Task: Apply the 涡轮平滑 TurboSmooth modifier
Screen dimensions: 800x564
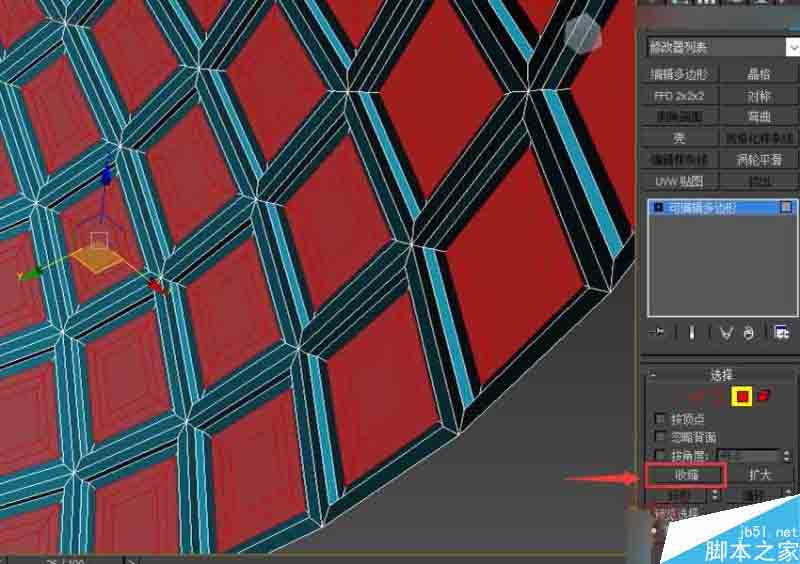Action: click(x=759, y=160)
